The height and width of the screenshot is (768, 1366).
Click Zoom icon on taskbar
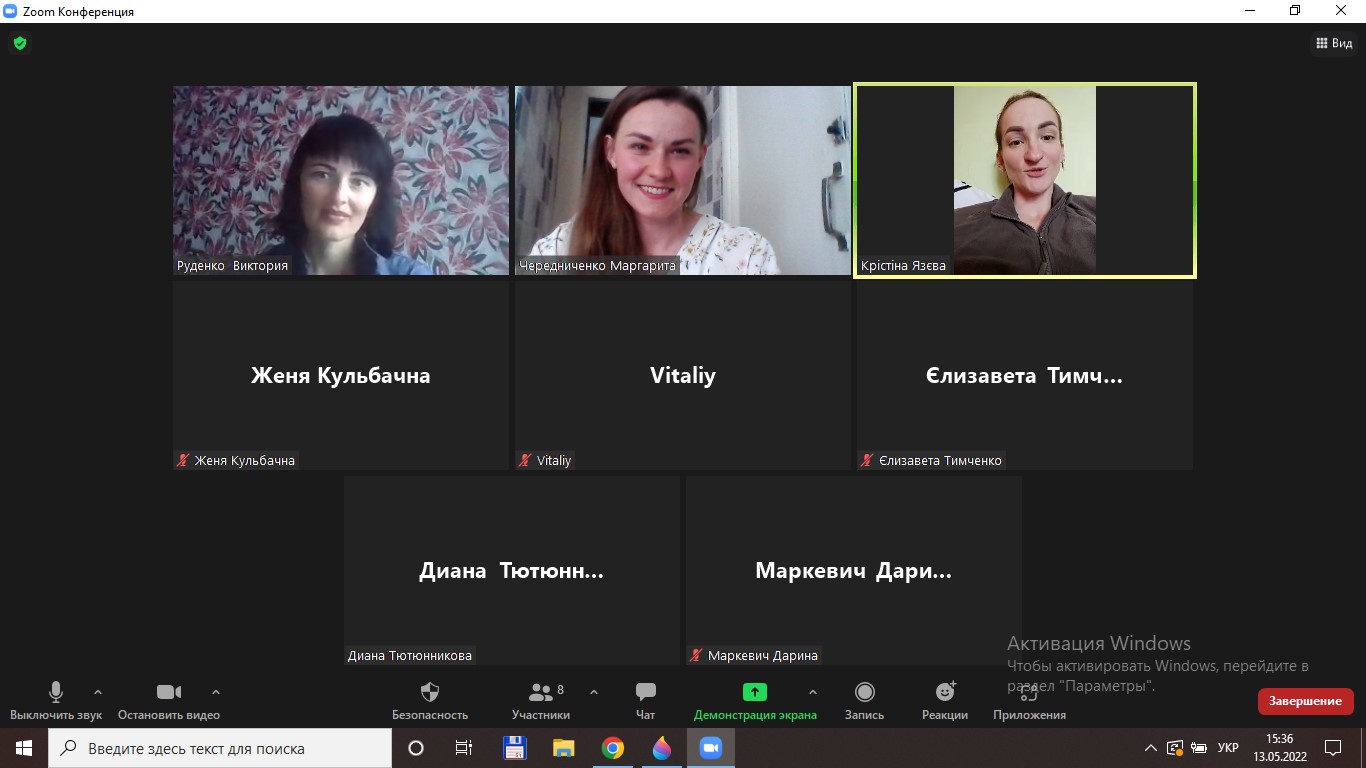click(x=711, y=748)
